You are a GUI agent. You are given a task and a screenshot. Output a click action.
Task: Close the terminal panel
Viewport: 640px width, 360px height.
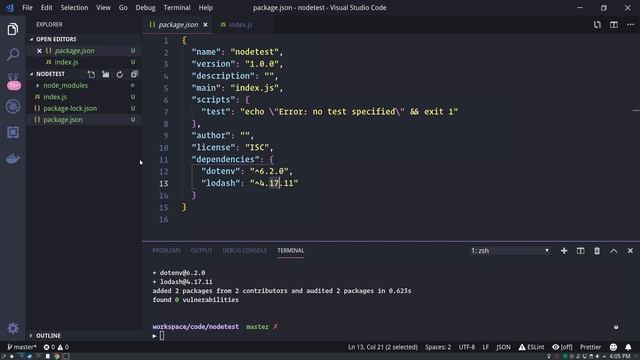pos(630,251)
